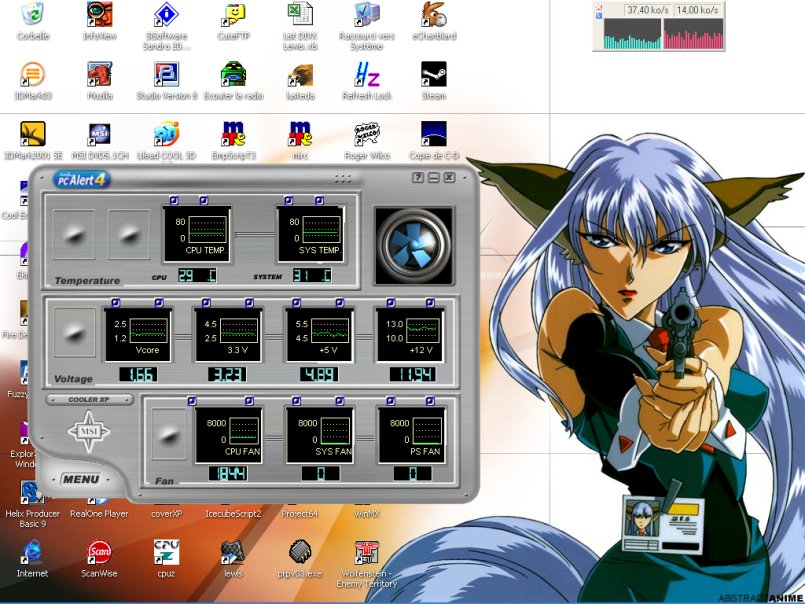Image resolution: width=805 pixels, height=604 pixels.
Task: Select the MSI DVD5.1CH shortcut icon
Action: point(100,134)
